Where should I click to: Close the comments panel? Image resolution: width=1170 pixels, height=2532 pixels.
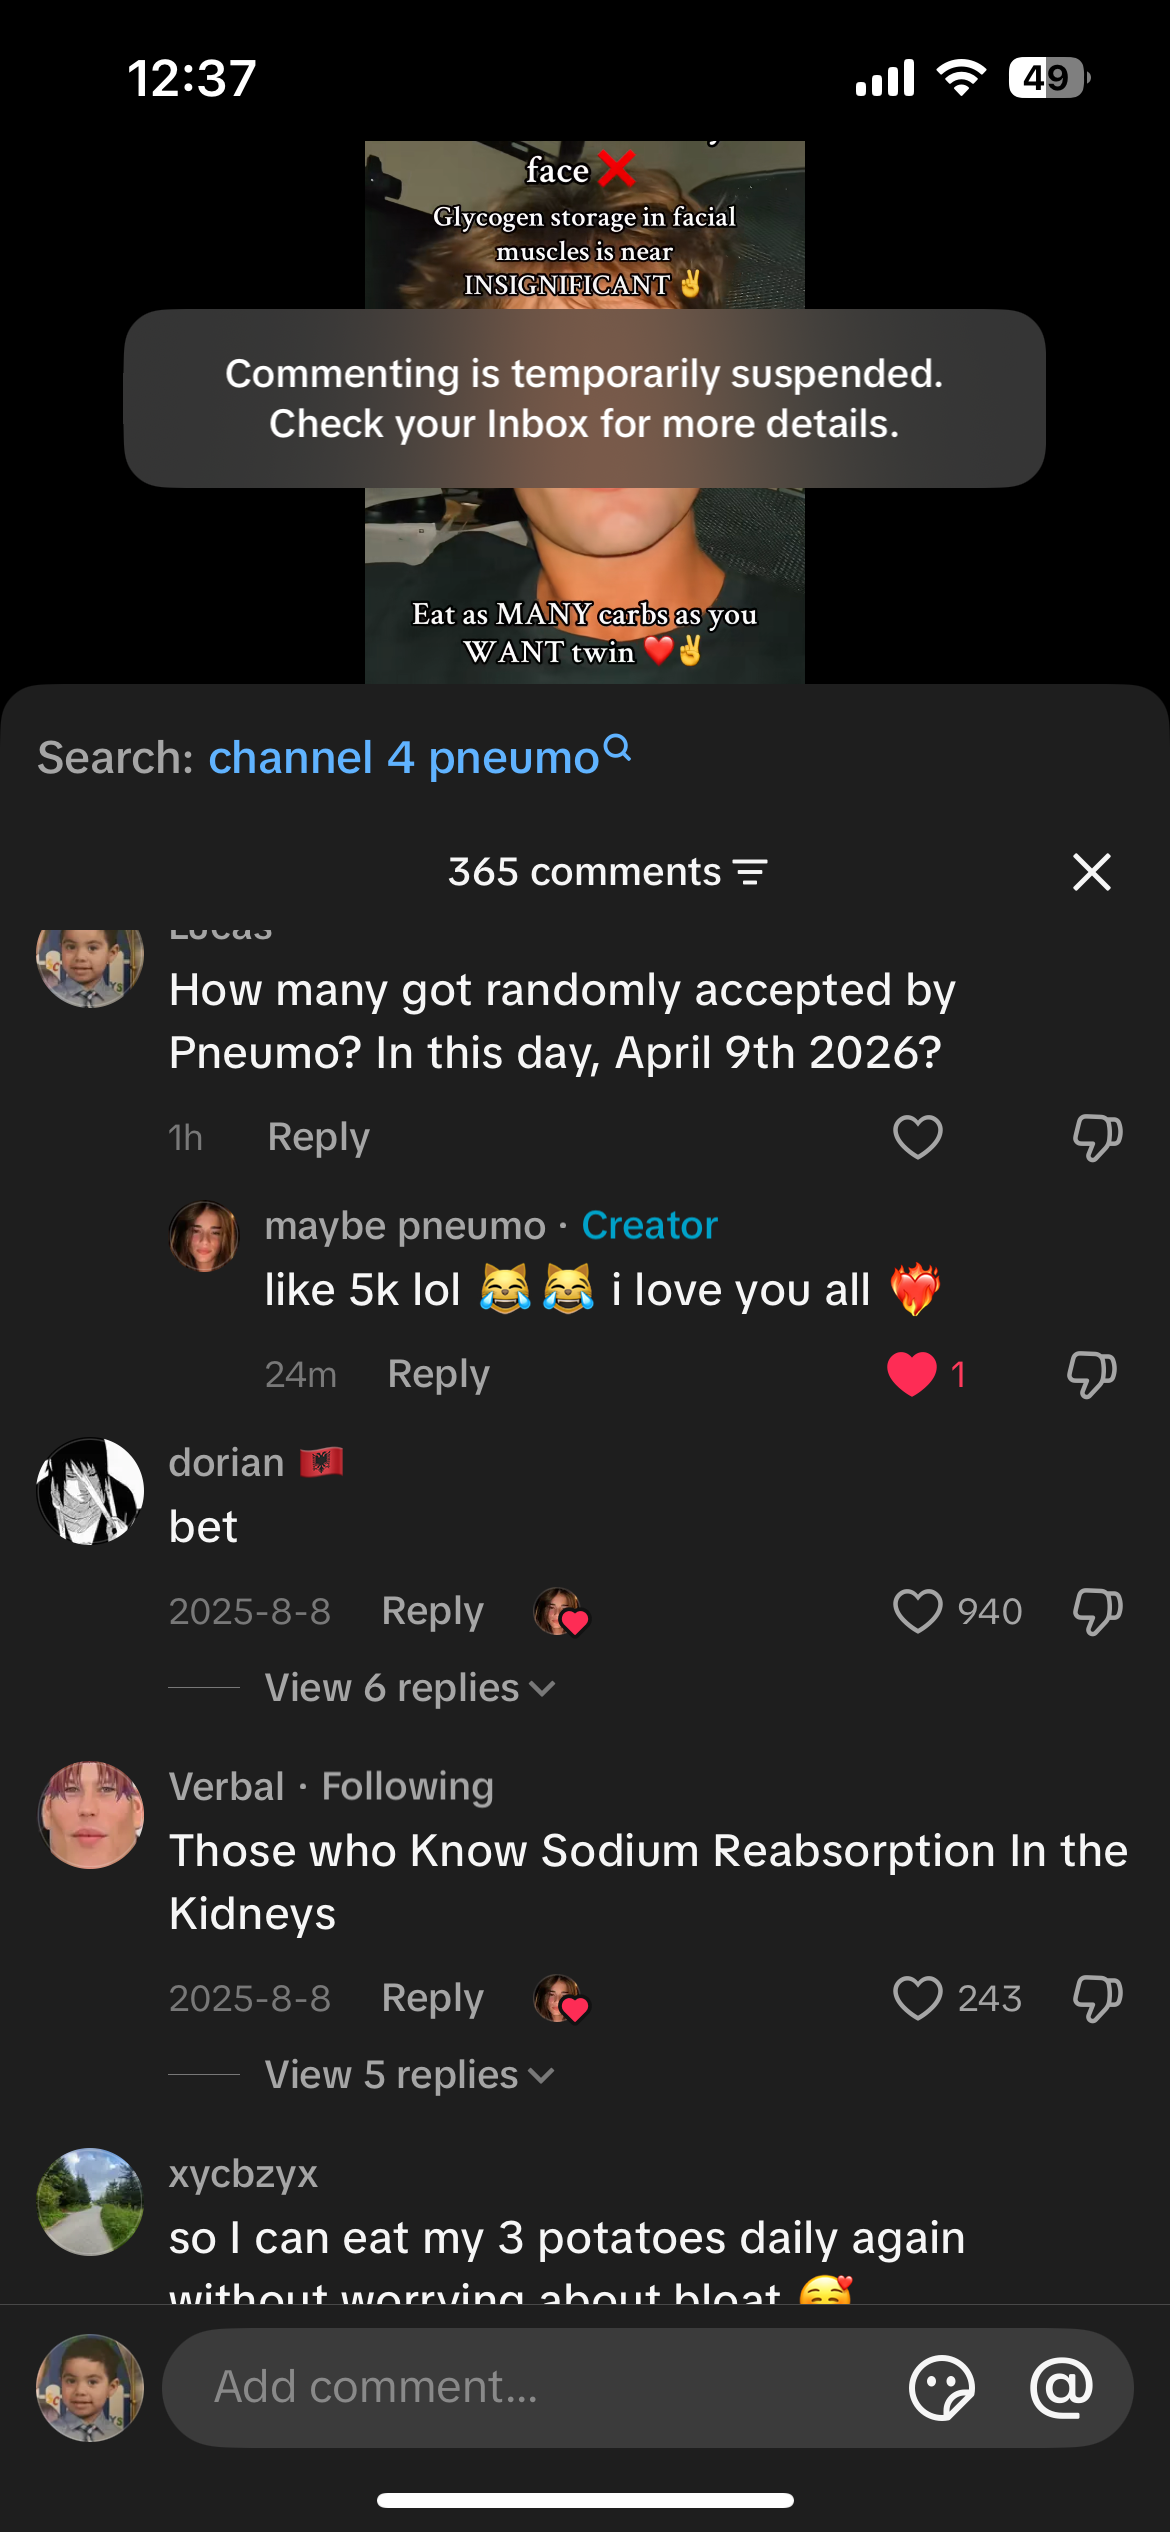[x=1091, y=872]
